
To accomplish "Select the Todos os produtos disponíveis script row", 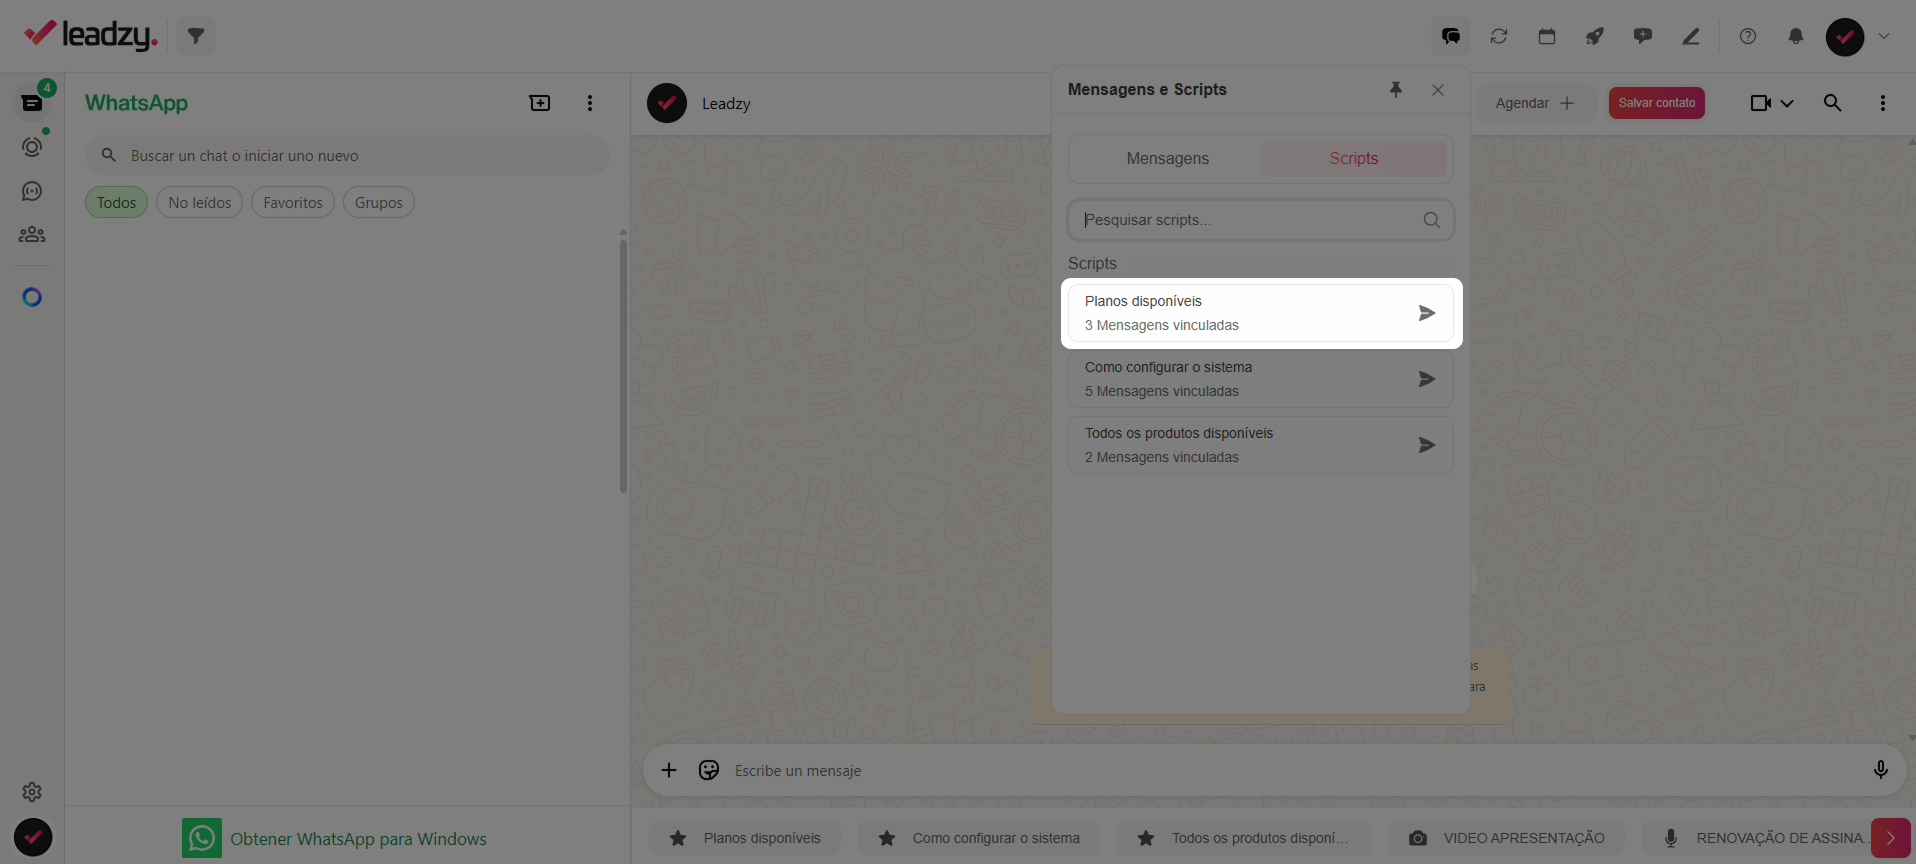I will click(1261, 445).
